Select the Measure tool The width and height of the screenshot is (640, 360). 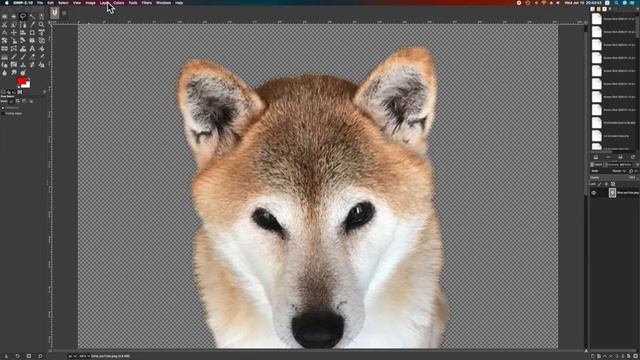click(4, 32)
